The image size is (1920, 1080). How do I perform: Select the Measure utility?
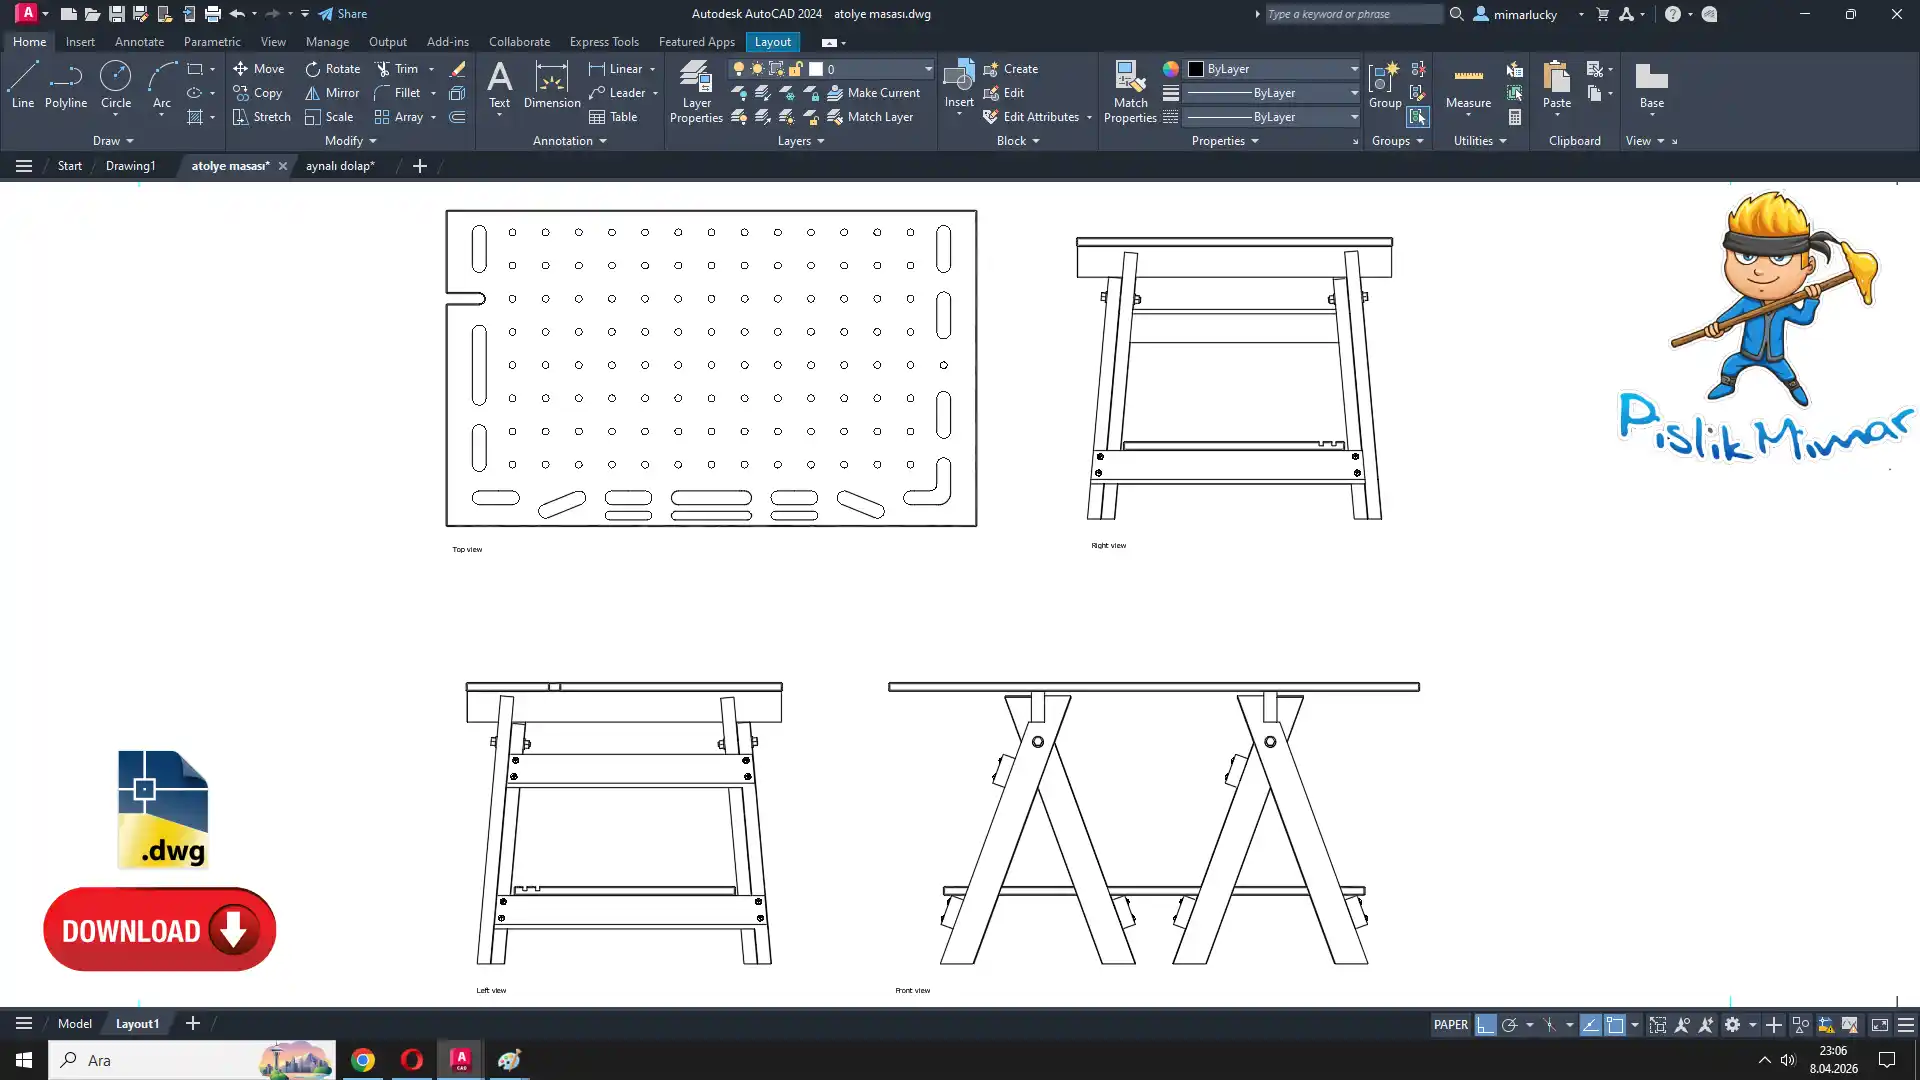point(1468,86)
